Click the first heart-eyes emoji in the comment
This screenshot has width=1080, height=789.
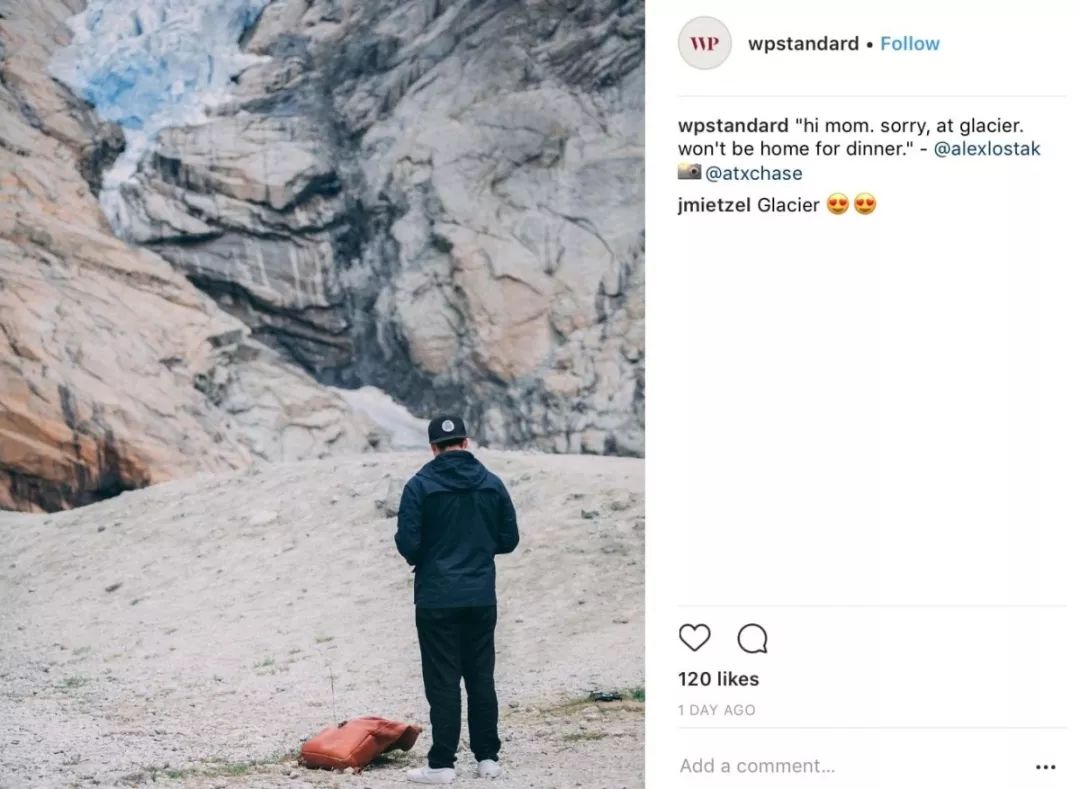(x=838, y=204)
